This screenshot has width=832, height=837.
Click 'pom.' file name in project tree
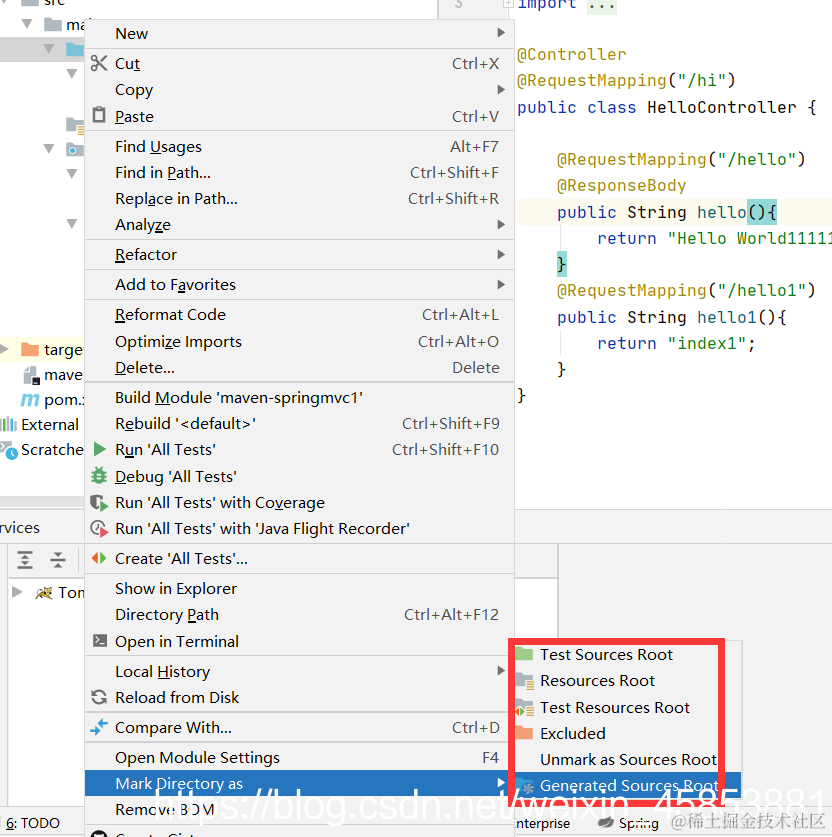(x=64, y=399)
